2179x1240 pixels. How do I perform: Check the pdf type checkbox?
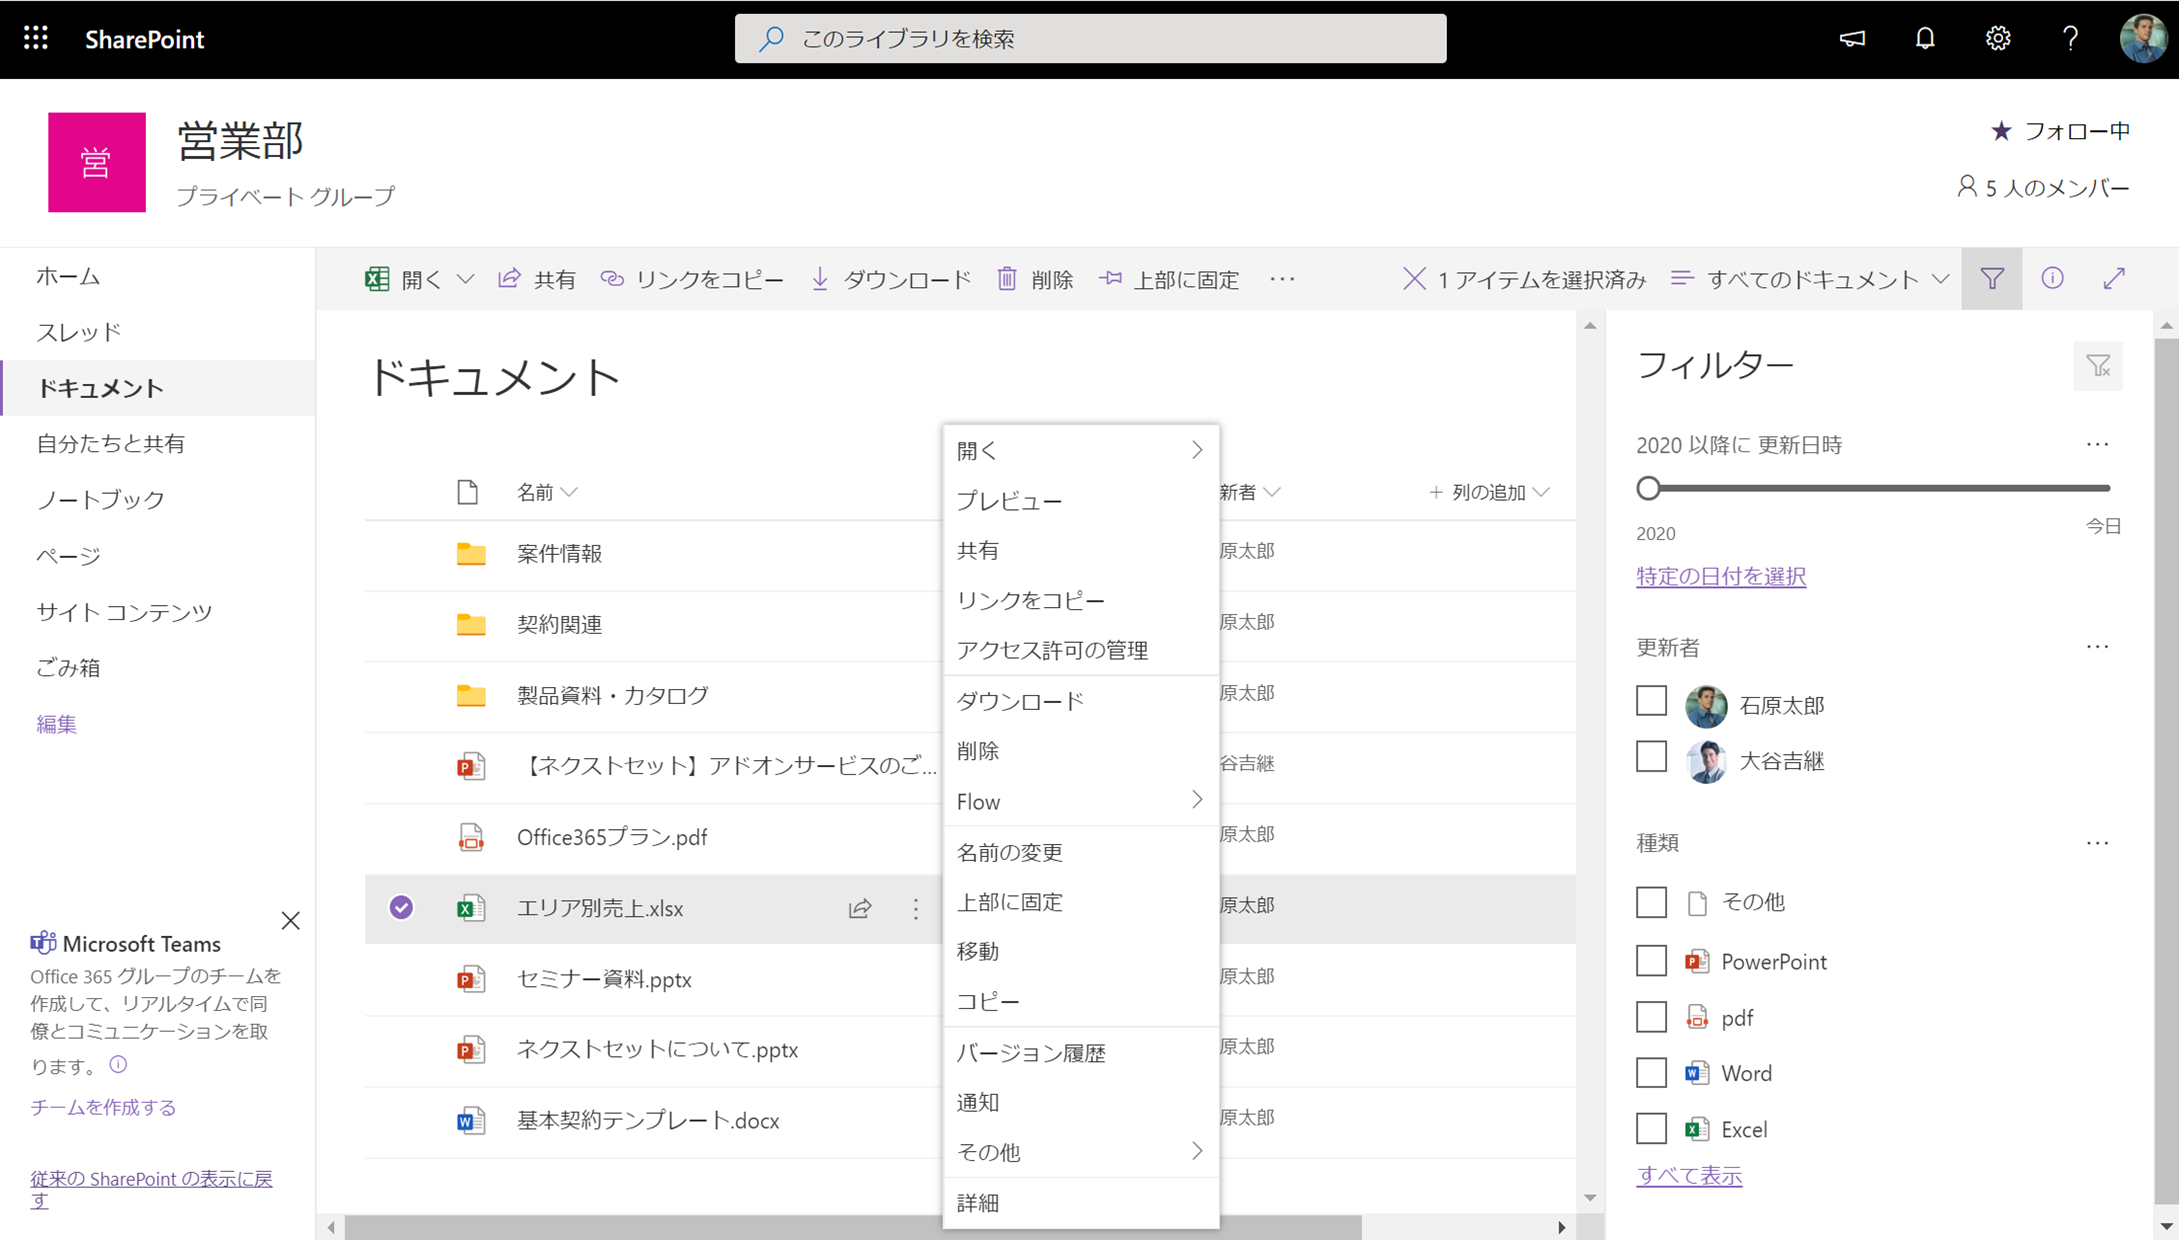(1652, 1017)
